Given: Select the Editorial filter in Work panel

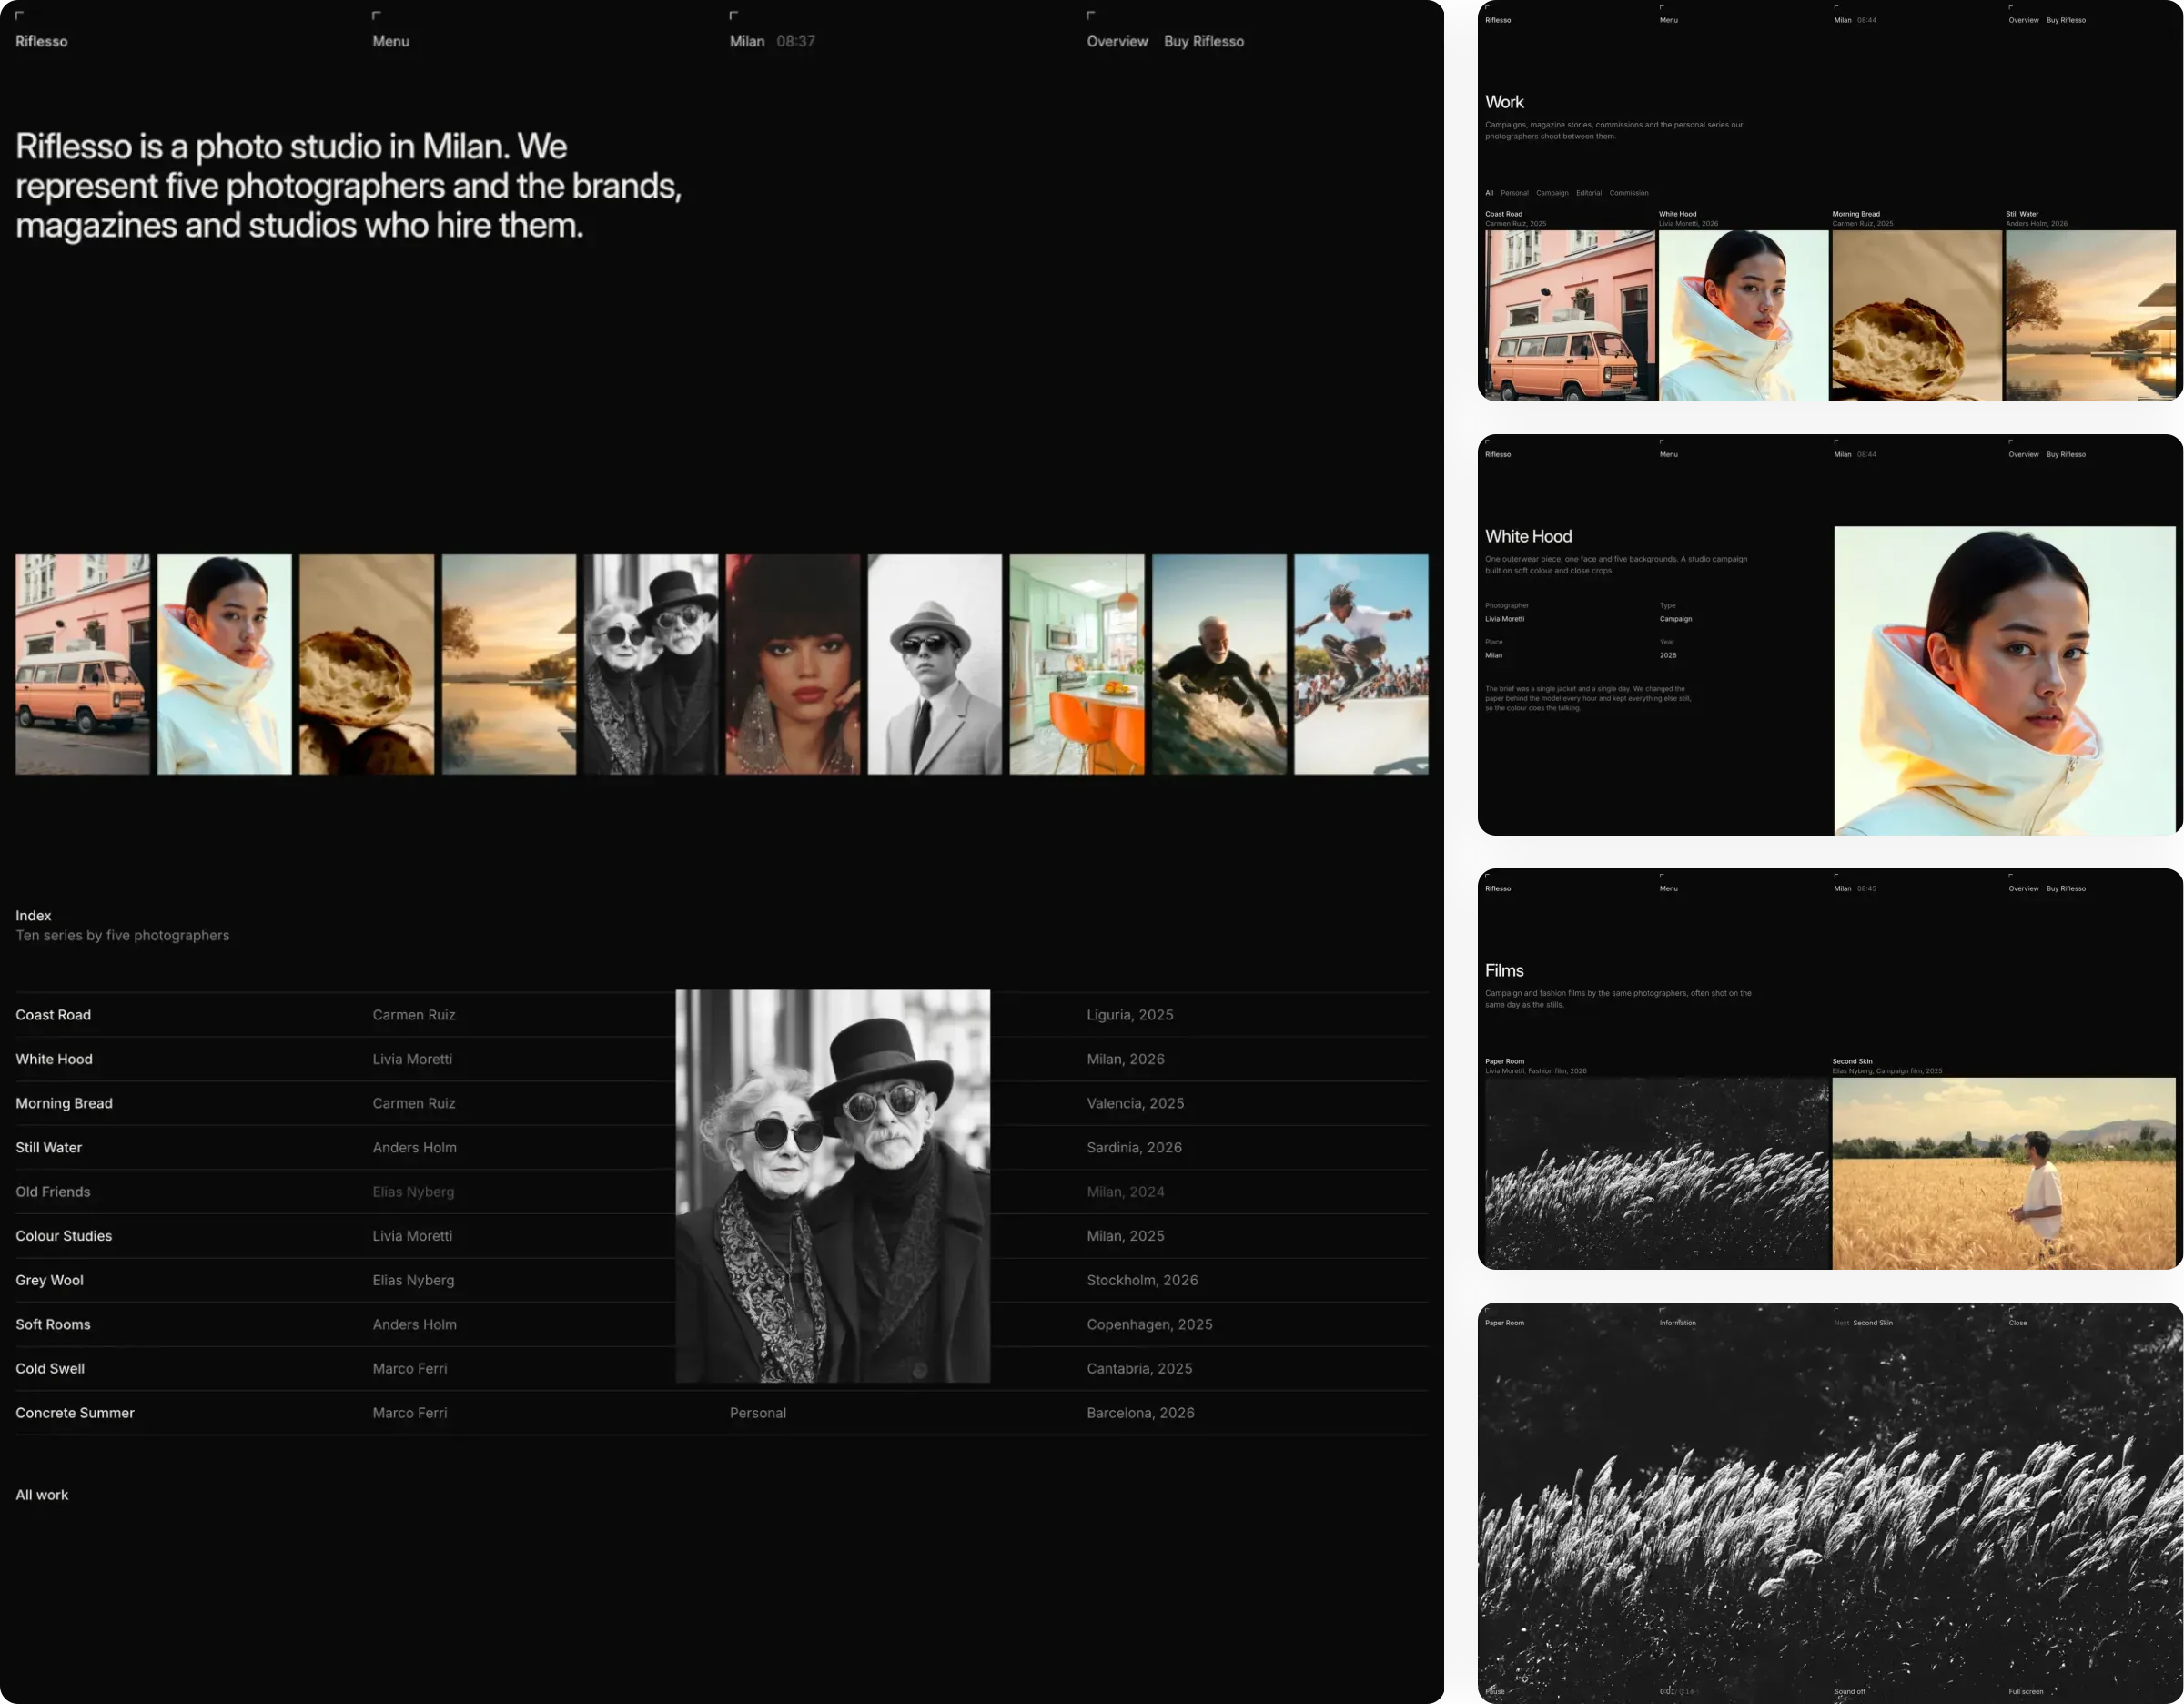Looking at the screenshot, I should 1589,193.
